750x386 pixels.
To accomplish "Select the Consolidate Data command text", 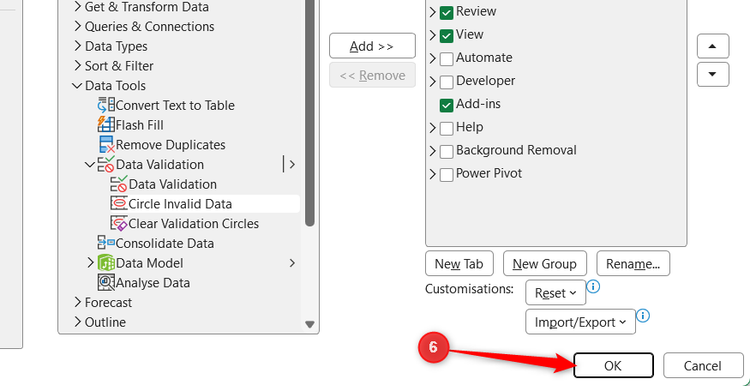I will pos(165,243).
